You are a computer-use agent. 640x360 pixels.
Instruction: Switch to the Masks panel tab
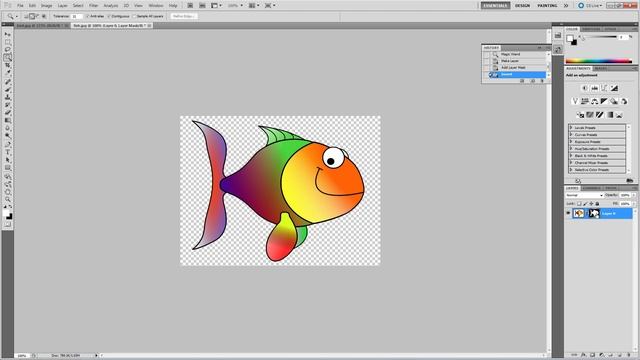click(600, 69)
